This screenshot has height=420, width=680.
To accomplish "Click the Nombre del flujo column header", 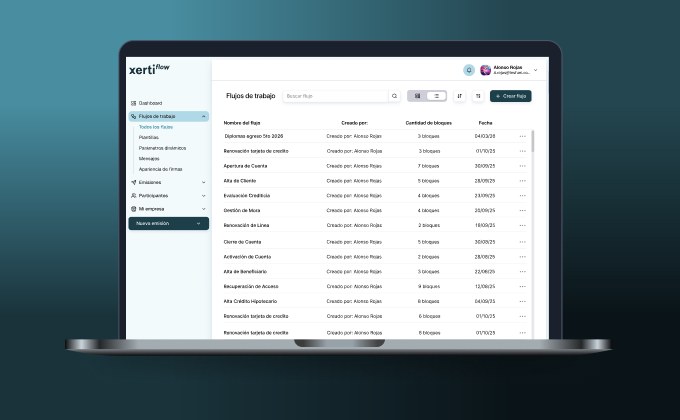I will pos(242,123).
